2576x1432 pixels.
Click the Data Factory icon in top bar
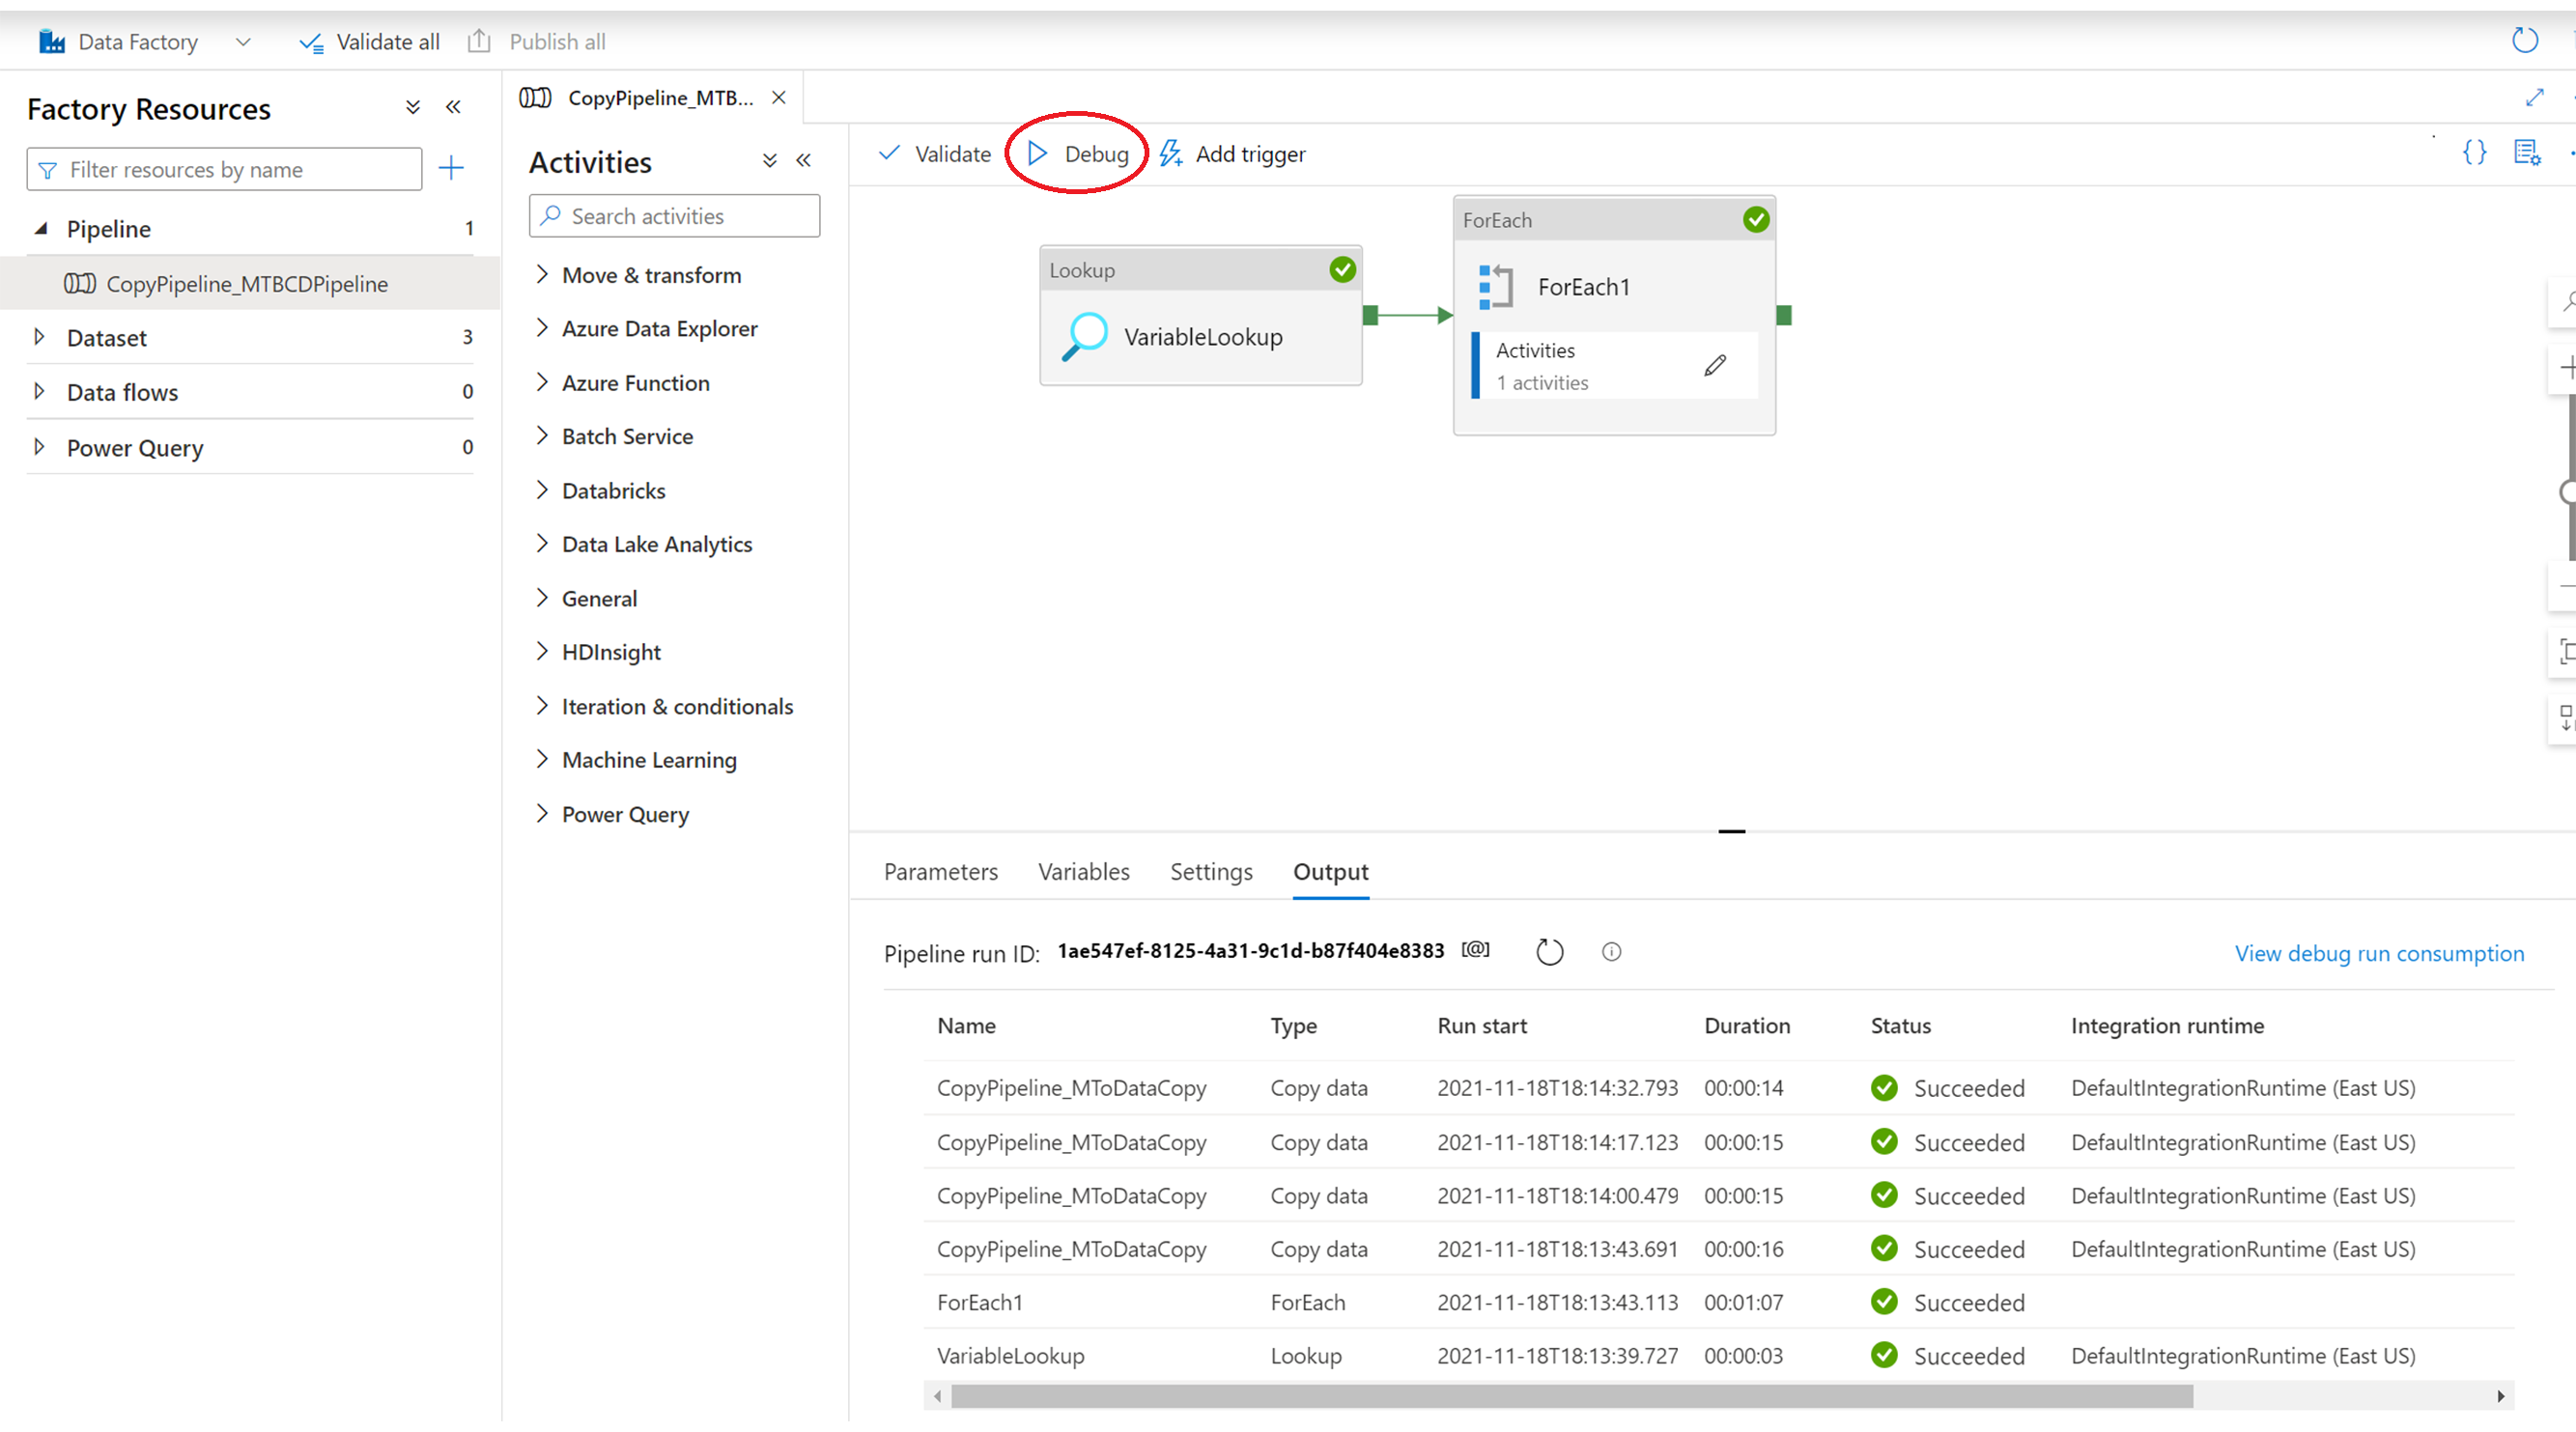point(52,42)
